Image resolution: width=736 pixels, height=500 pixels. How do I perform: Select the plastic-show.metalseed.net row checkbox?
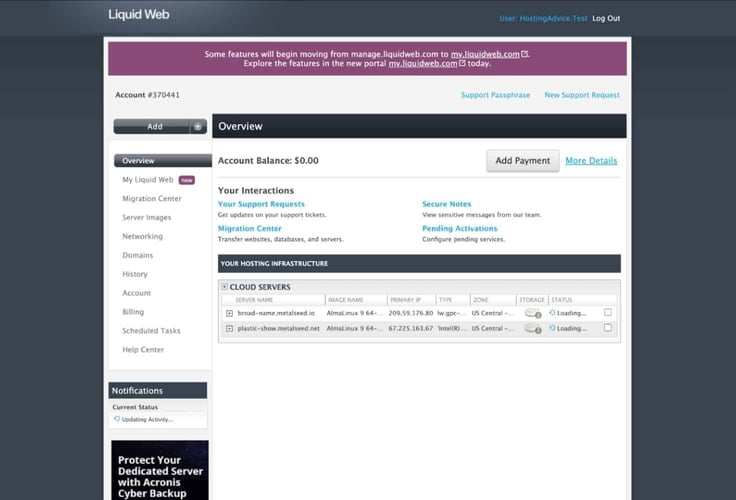point(607,328)
